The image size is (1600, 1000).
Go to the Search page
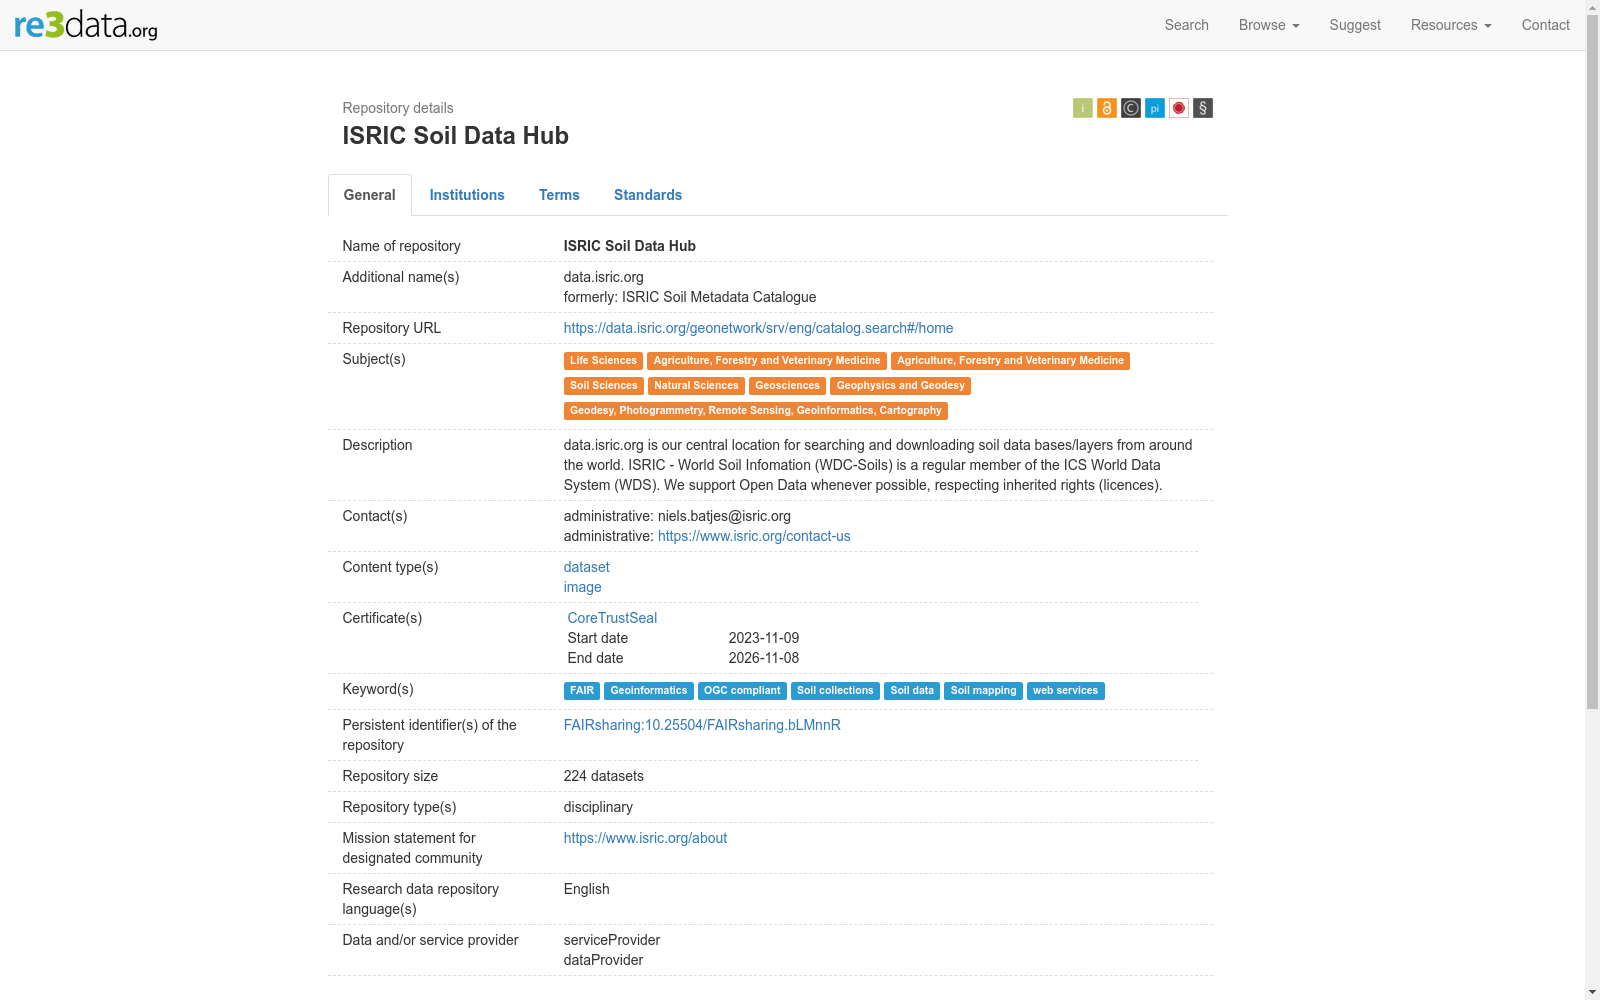point(1187,25)
